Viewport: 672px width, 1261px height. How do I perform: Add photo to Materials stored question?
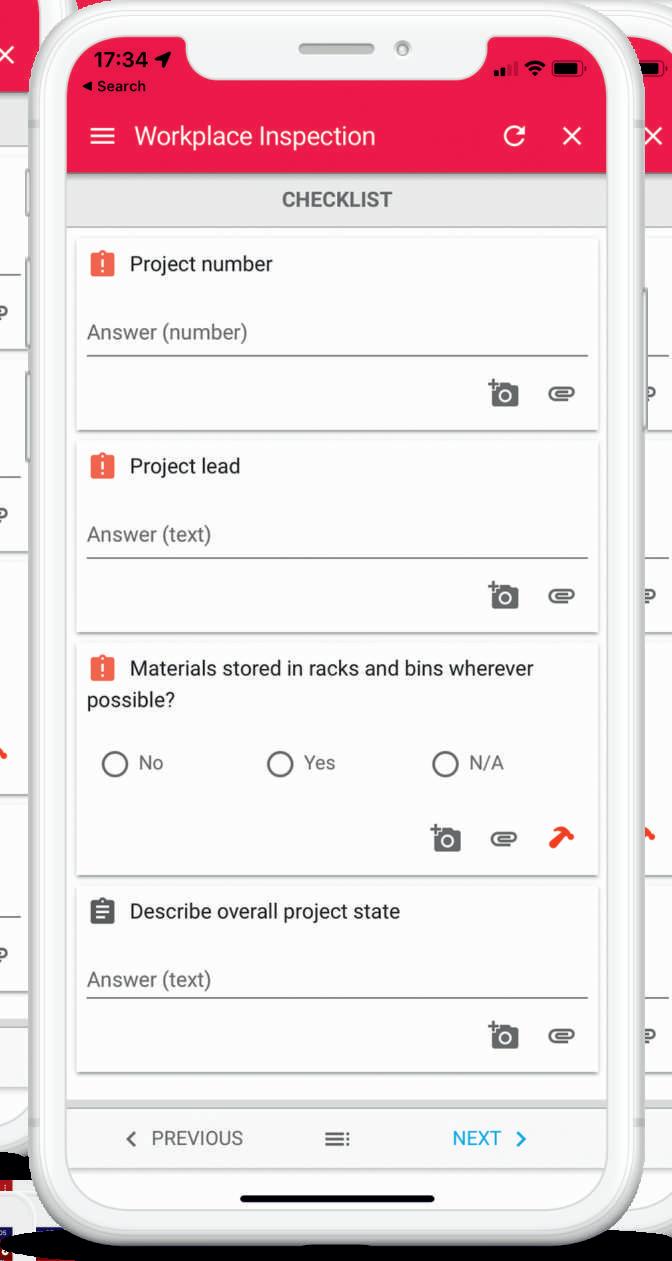445,838
